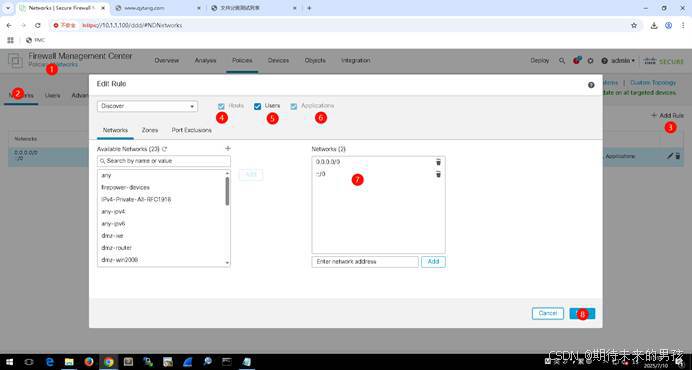
Task: Open the Objects menu
Action: (315, 60)
